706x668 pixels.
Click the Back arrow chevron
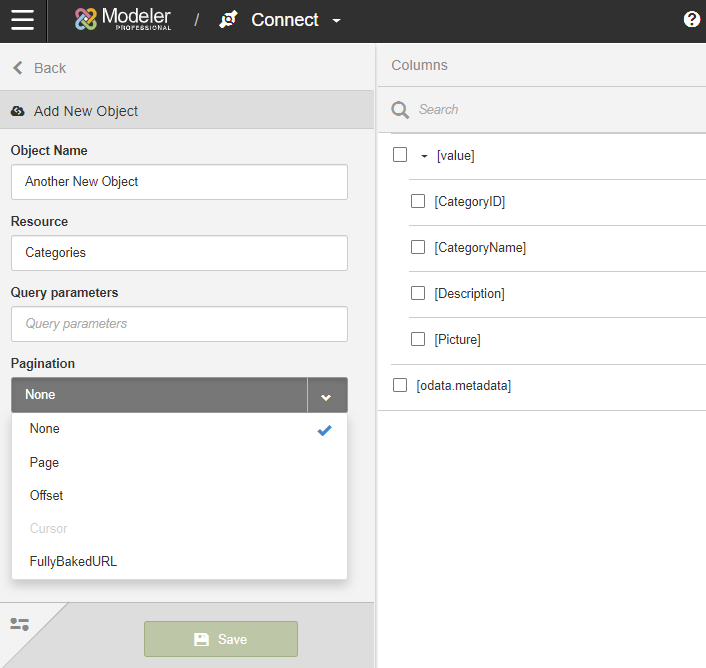point(18,68)
